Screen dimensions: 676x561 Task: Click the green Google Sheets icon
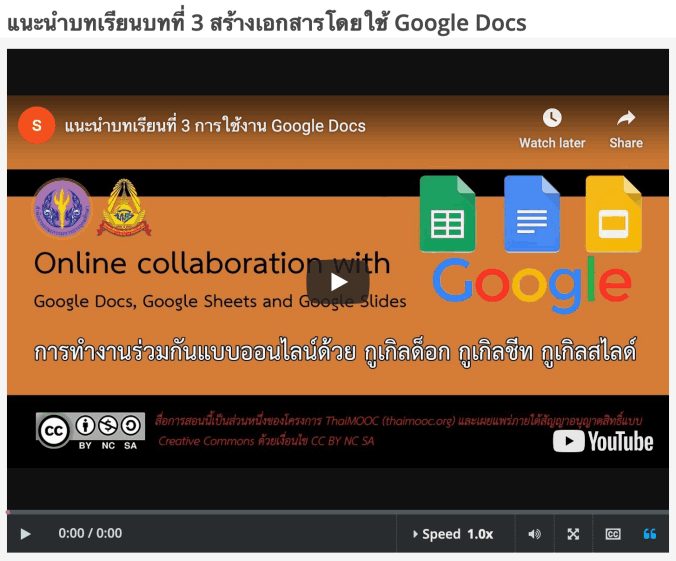pos(448,213)
